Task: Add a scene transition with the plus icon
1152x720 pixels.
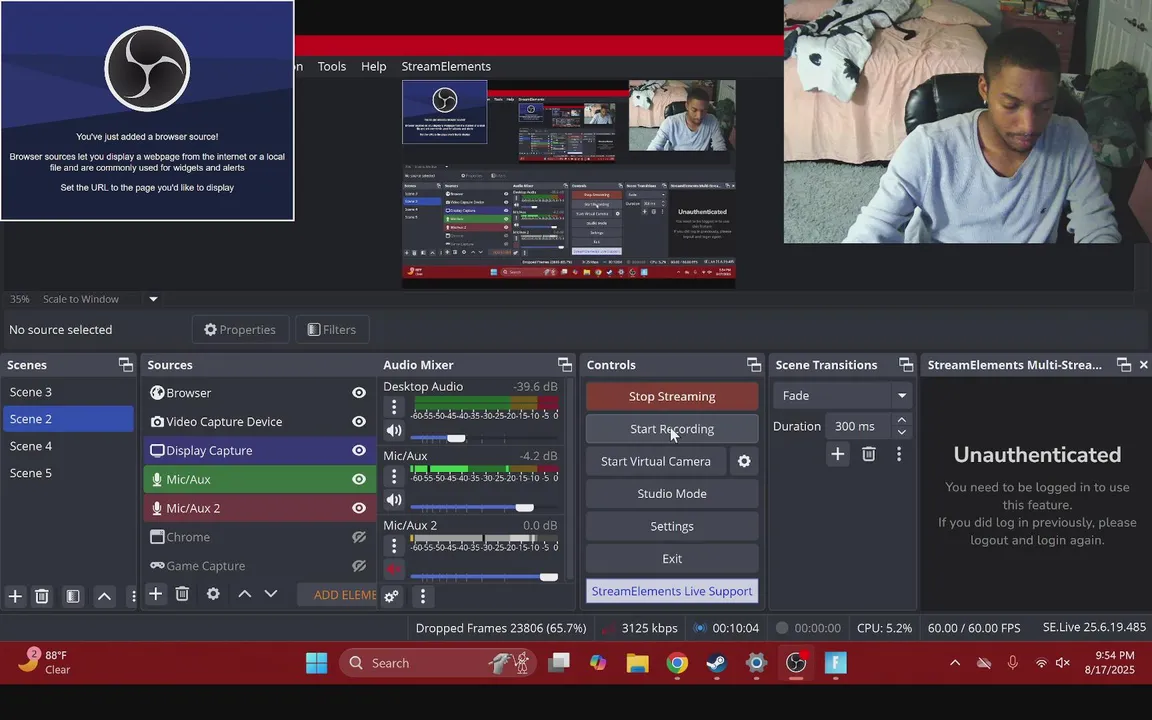Action: click(x=838, y=454)
